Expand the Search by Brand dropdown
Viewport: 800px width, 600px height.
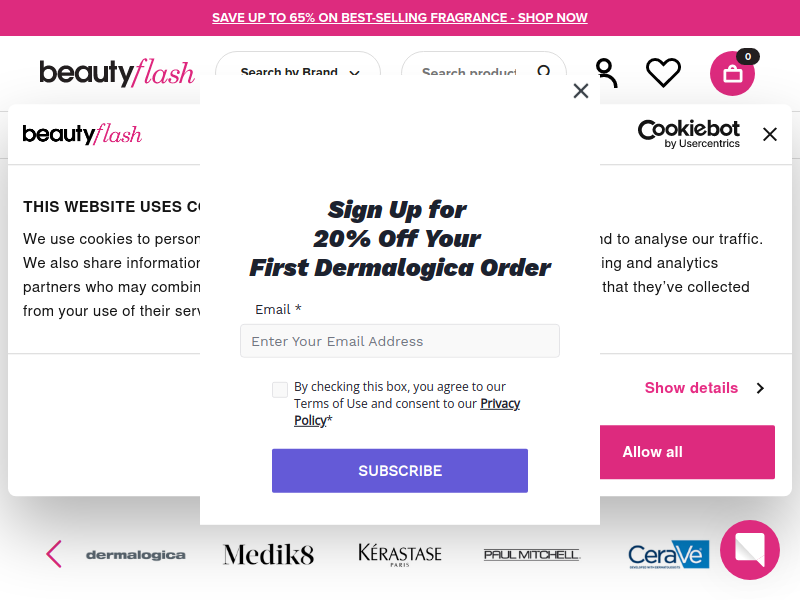(x=298, y=72)
